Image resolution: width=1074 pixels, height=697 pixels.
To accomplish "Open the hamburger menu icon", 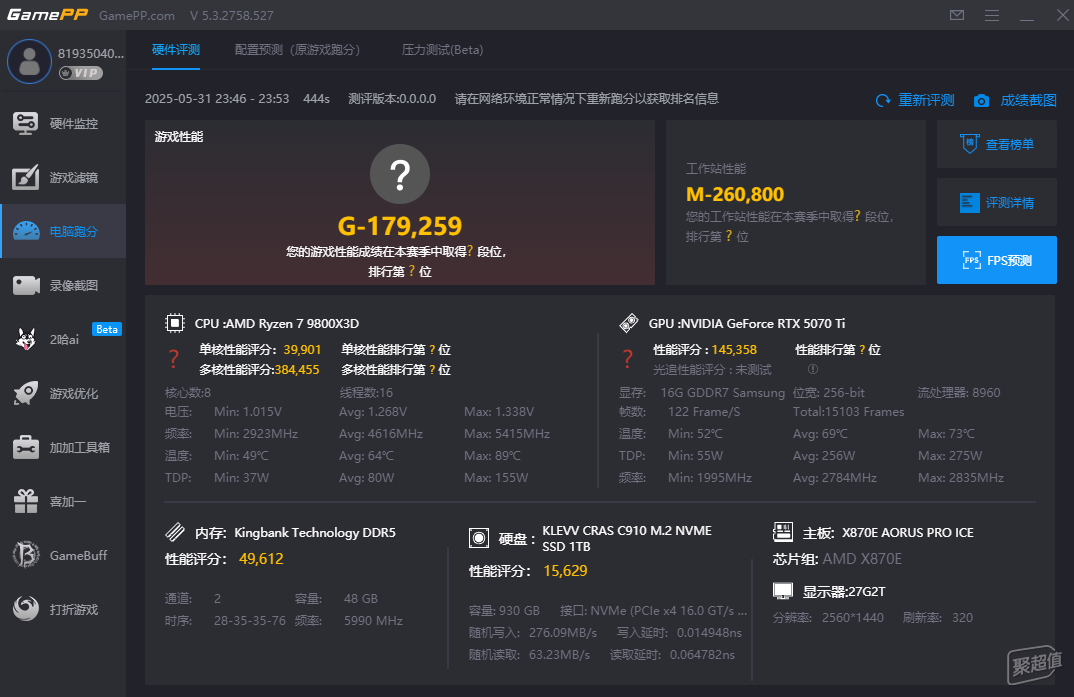I will click(x=992, y=15).
